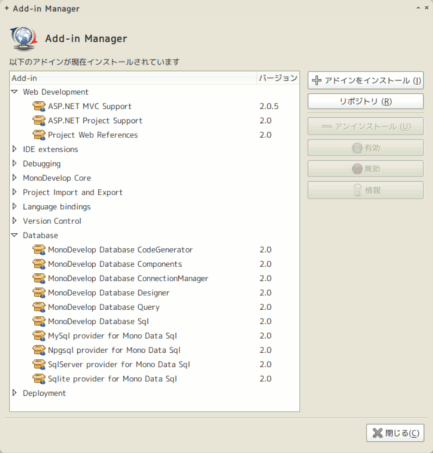Click the ASP.NET MVC Support package icon
The width and height of the screenshot is (433, 454).
coord(39,106)
